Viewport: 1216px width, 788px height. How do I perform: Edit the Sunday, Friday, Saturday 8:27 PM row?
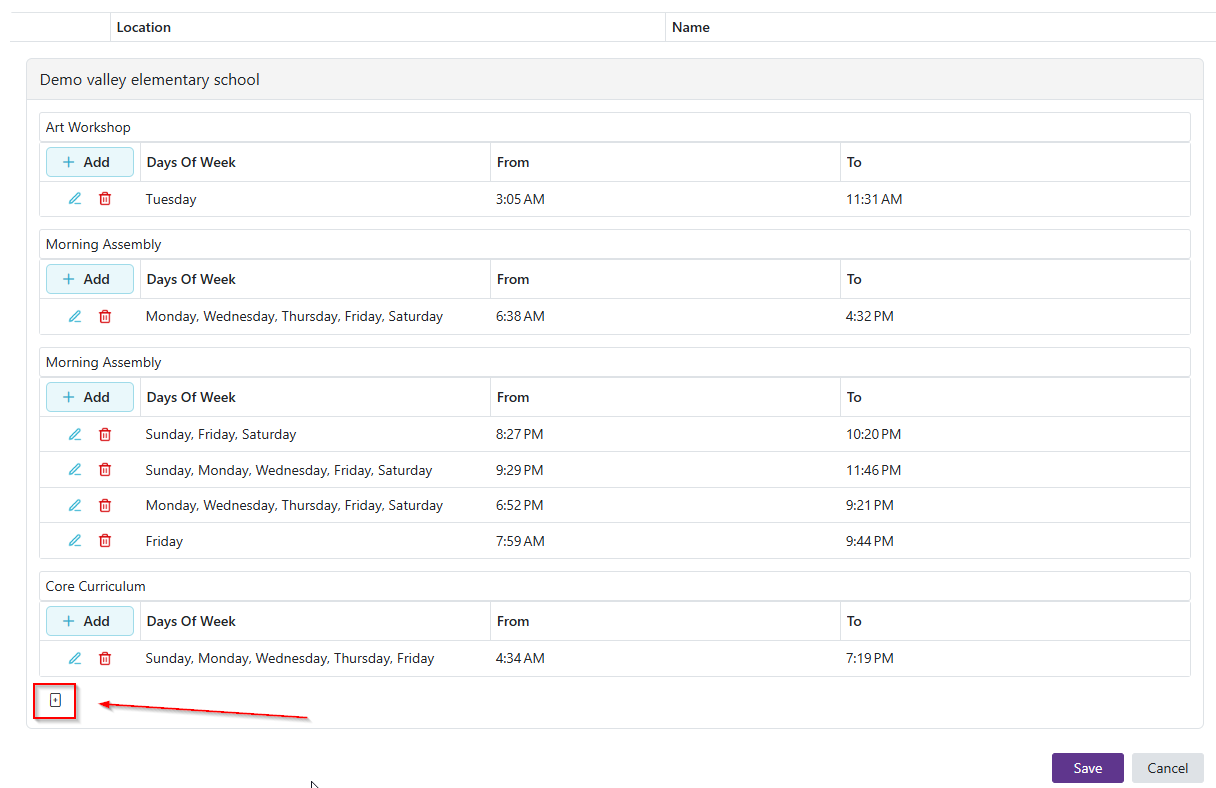pyautogui.click(x=75, y=434)
